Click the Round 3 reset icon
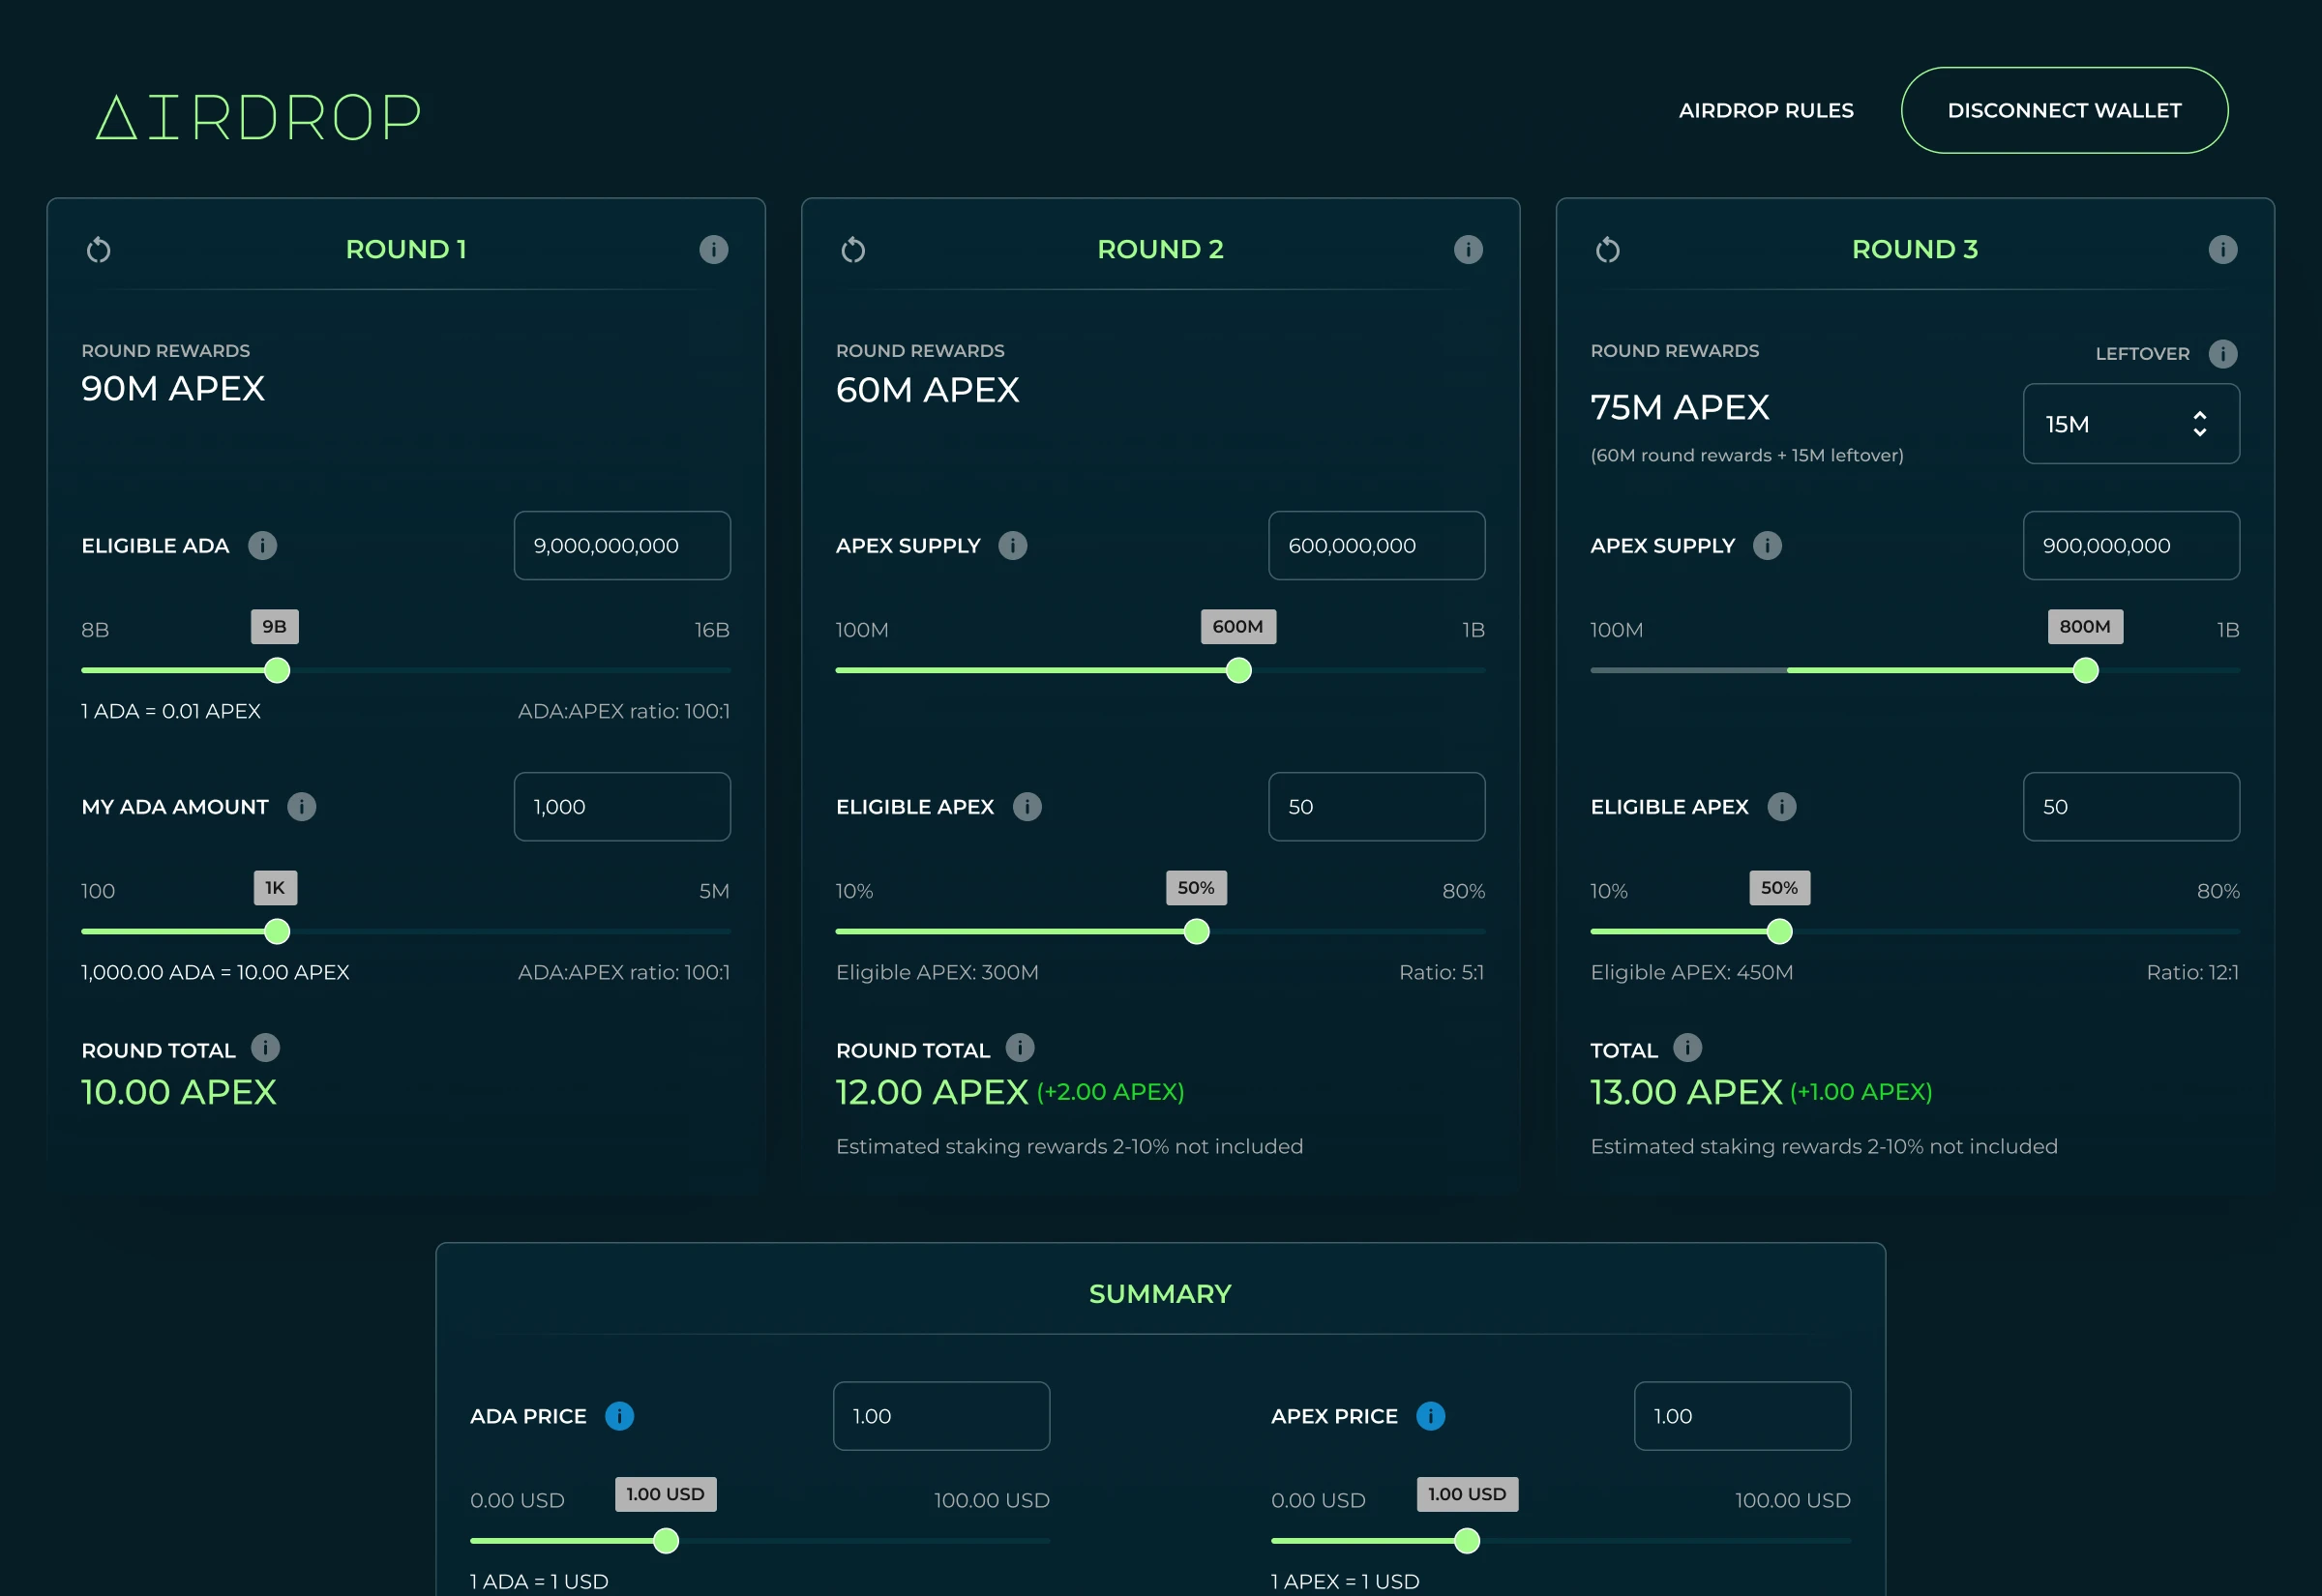The width and height of the screenshot is (2322, 1596). pos(1607,249)
